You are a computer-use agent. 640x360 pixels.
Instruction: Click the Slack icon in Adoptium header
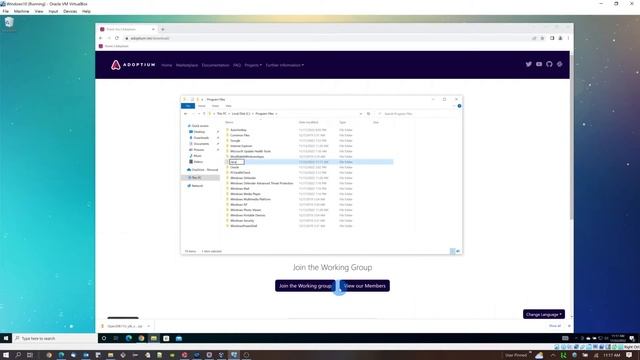[x=560, y=64]
